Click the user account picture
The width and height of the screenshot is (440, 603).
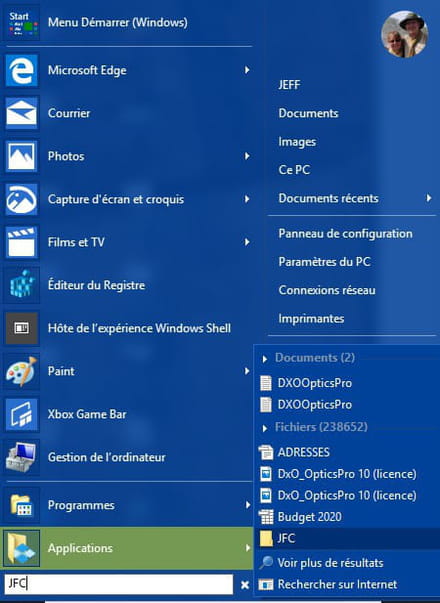[405, 34]
